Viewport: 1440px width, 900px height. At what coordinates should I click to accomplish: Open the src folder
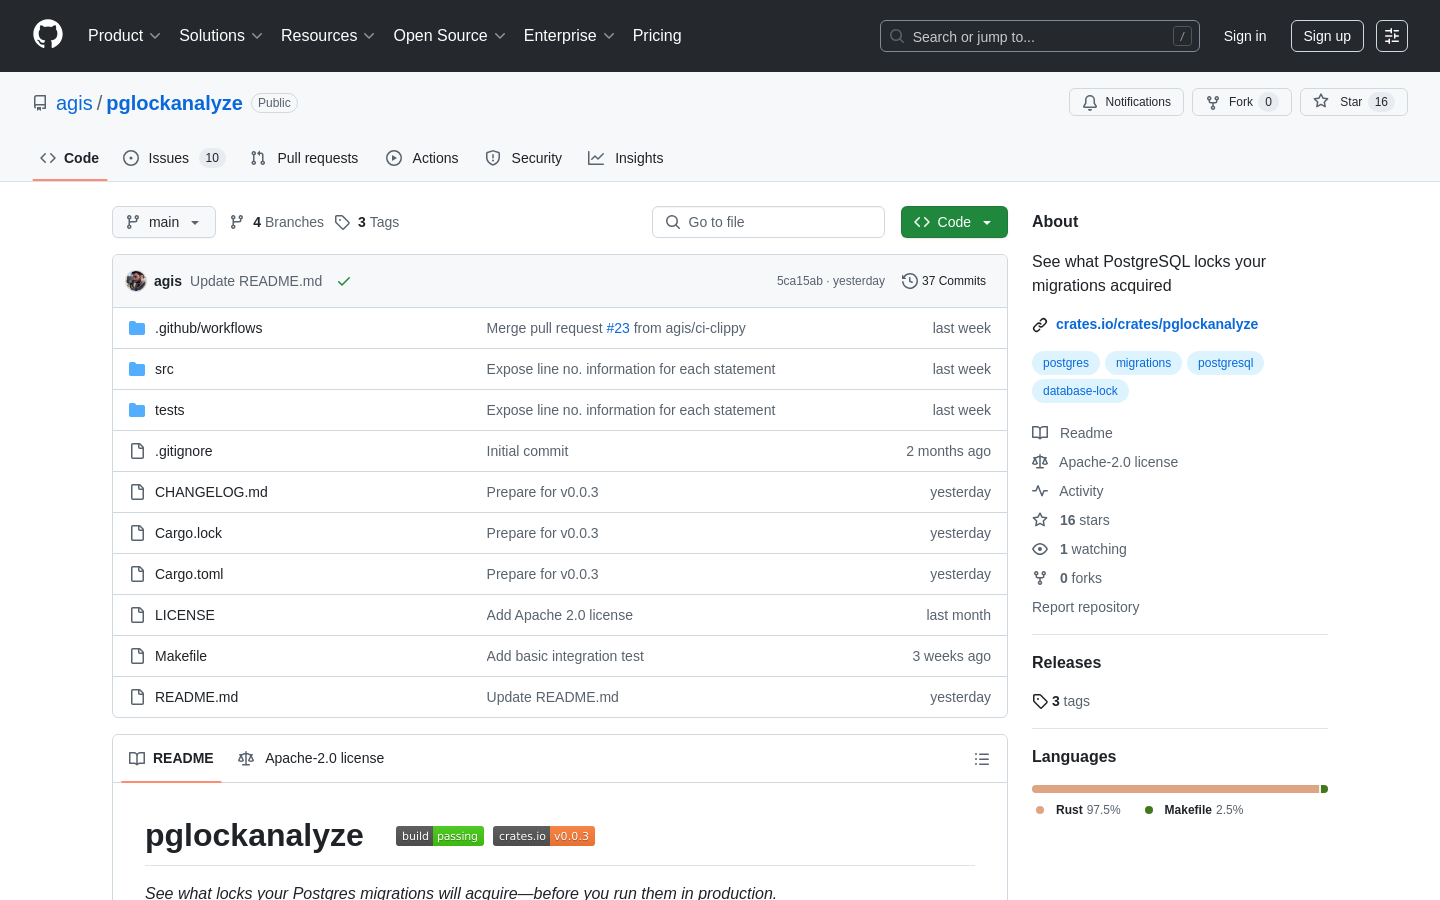click(164, 369)
